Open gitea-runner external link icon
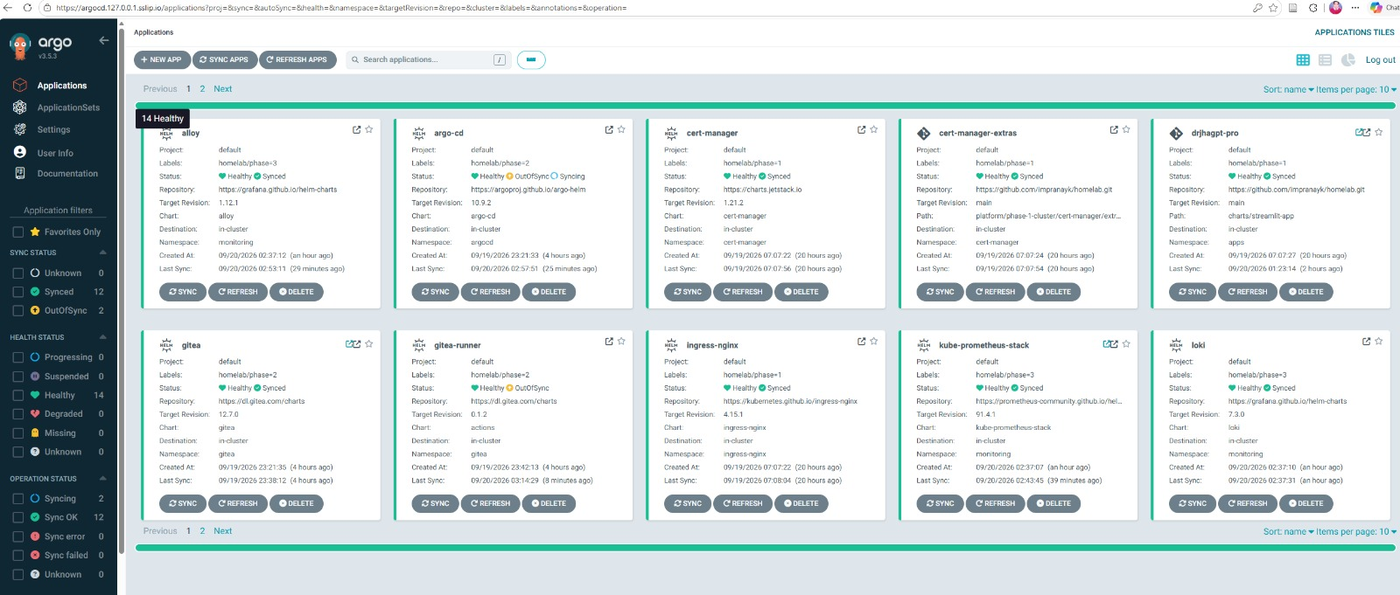 609,342
